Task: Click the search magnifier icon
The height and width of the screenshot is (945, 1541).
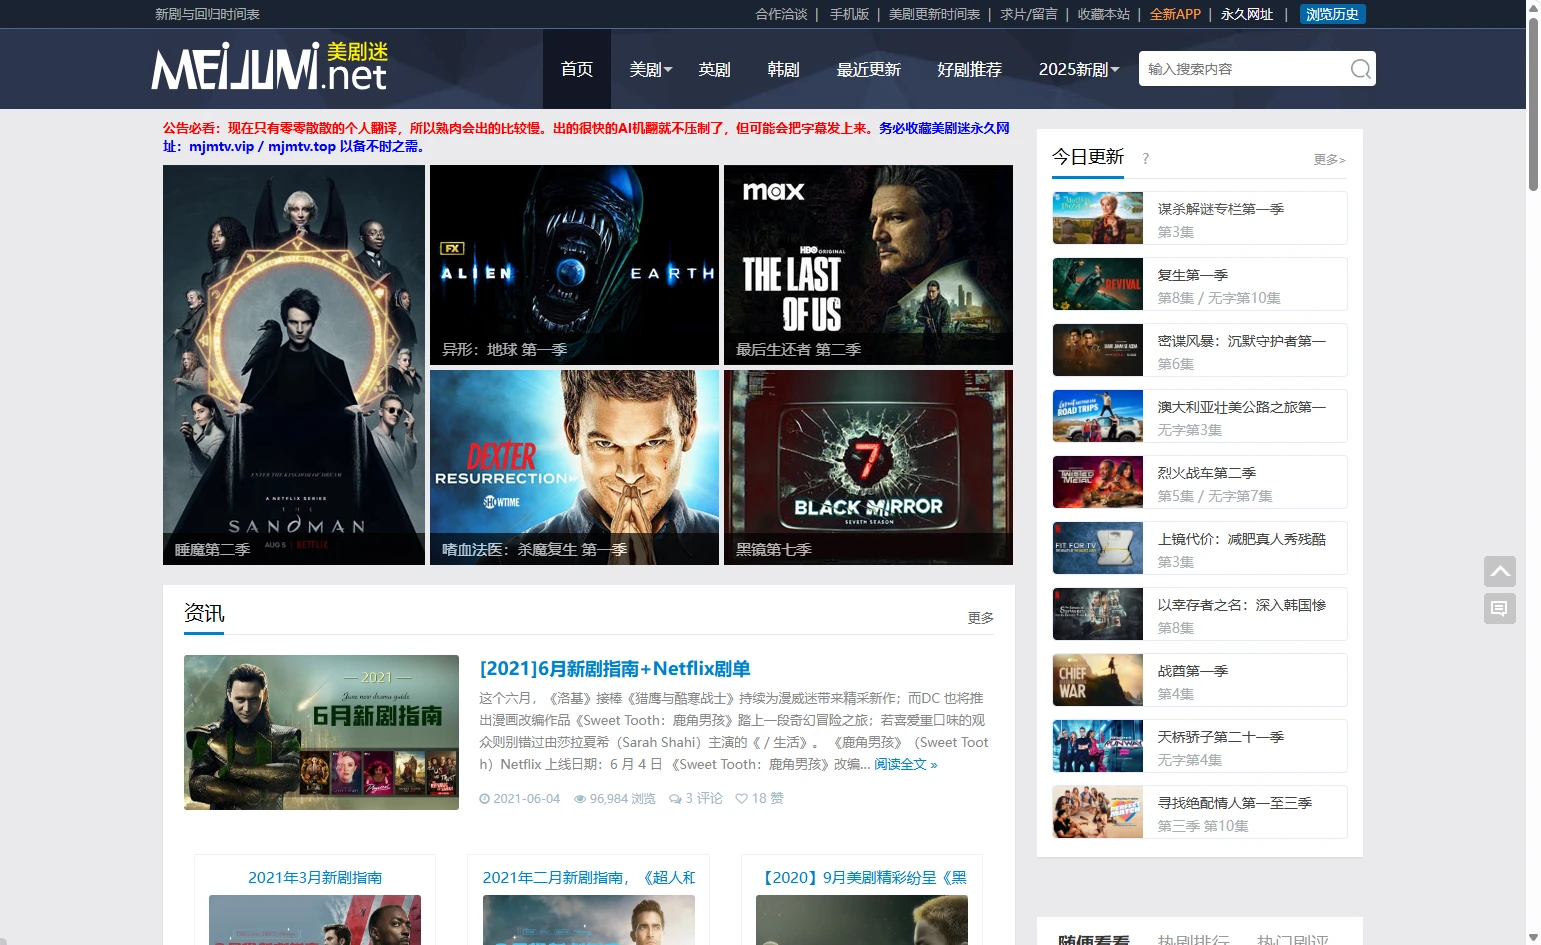Action: [1360, 69]
